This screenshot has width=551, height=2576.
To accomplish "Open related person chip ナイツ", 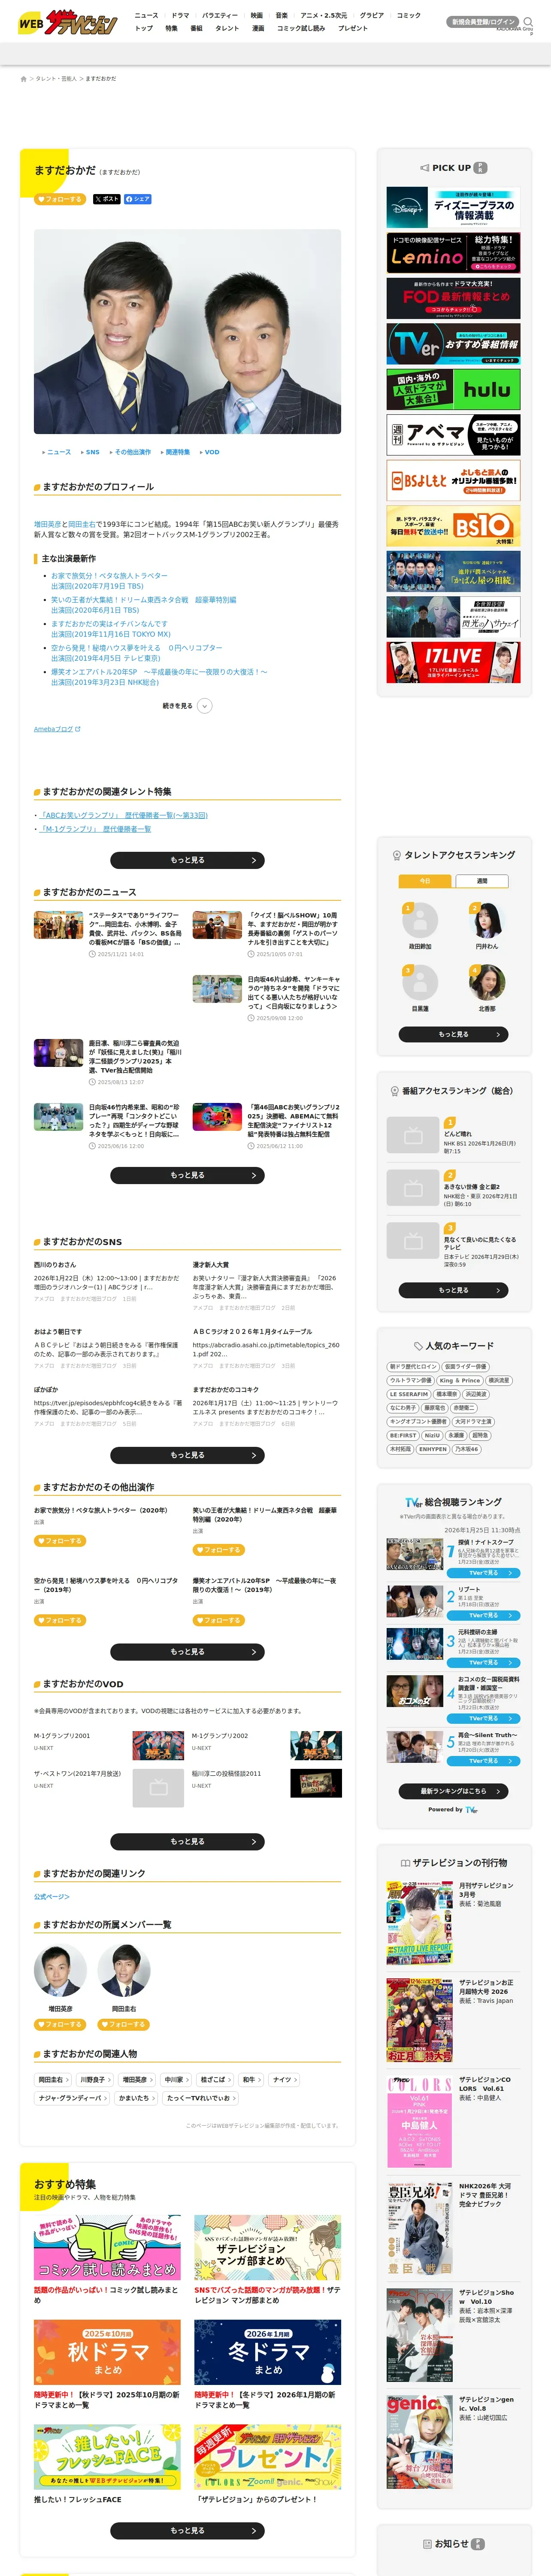I will pyautogui.click(x=284, y=2080).
